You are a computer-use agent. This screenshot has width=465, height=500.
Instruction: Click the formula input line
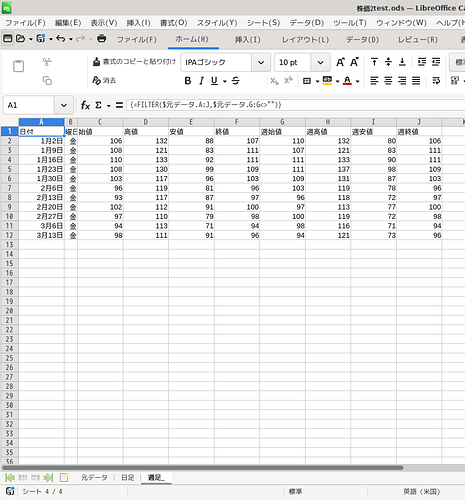click(x=295, y=105)
